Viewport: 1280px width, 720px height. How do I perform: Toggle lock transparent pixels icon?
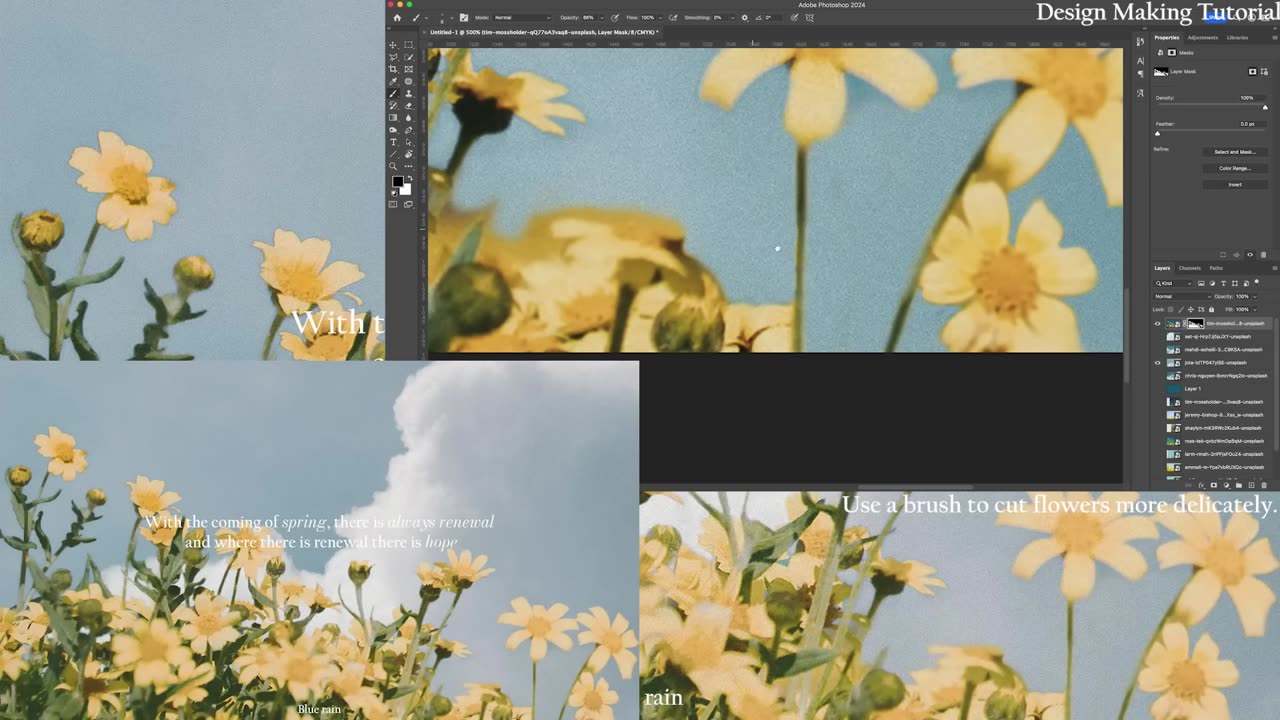[1170, 309]
